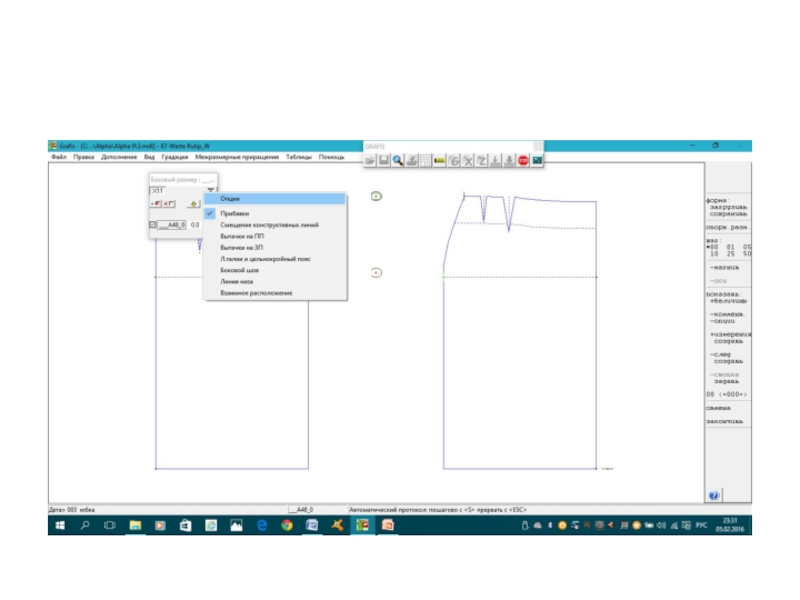Select the magnifier zoom tool

click(x=398, y=160)
